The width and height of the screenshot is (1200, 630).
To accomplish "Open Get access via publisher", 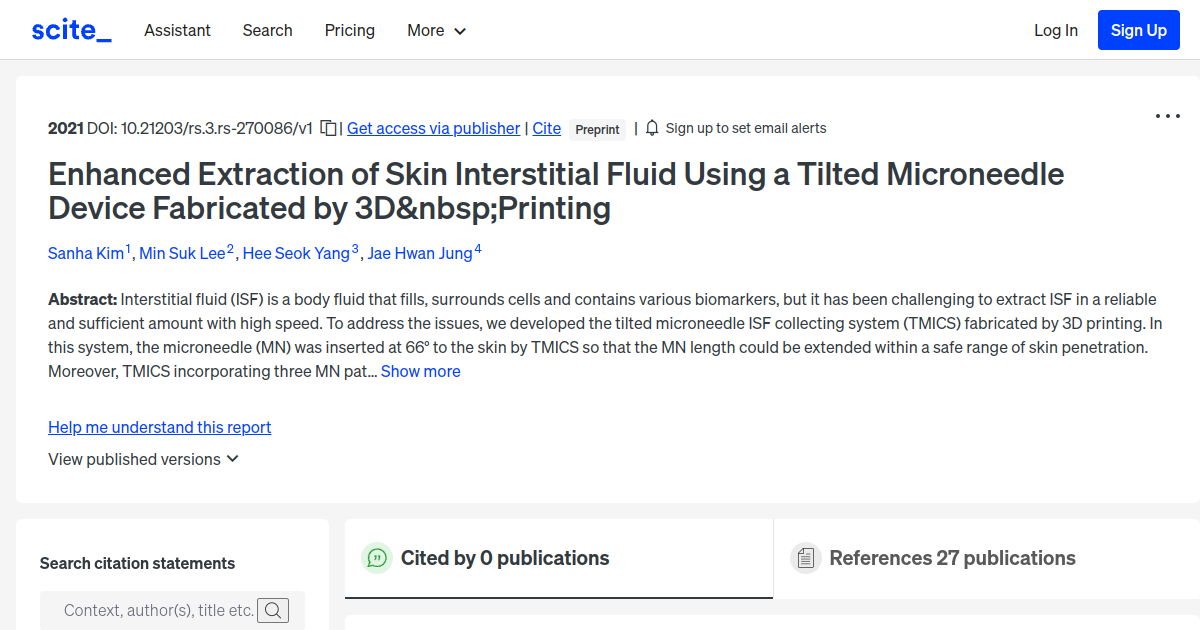I will (x=433, y=128).
